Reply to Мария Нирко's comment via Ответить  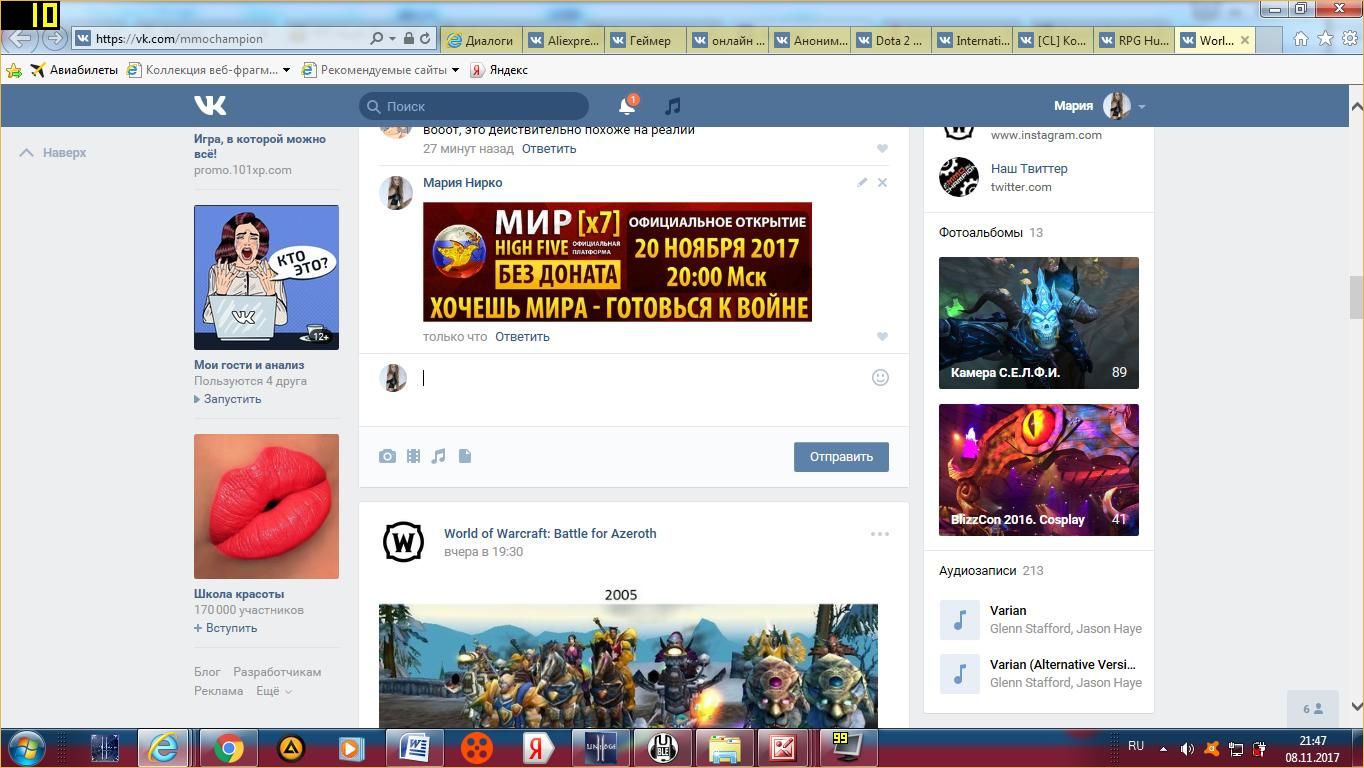[522, 336]
